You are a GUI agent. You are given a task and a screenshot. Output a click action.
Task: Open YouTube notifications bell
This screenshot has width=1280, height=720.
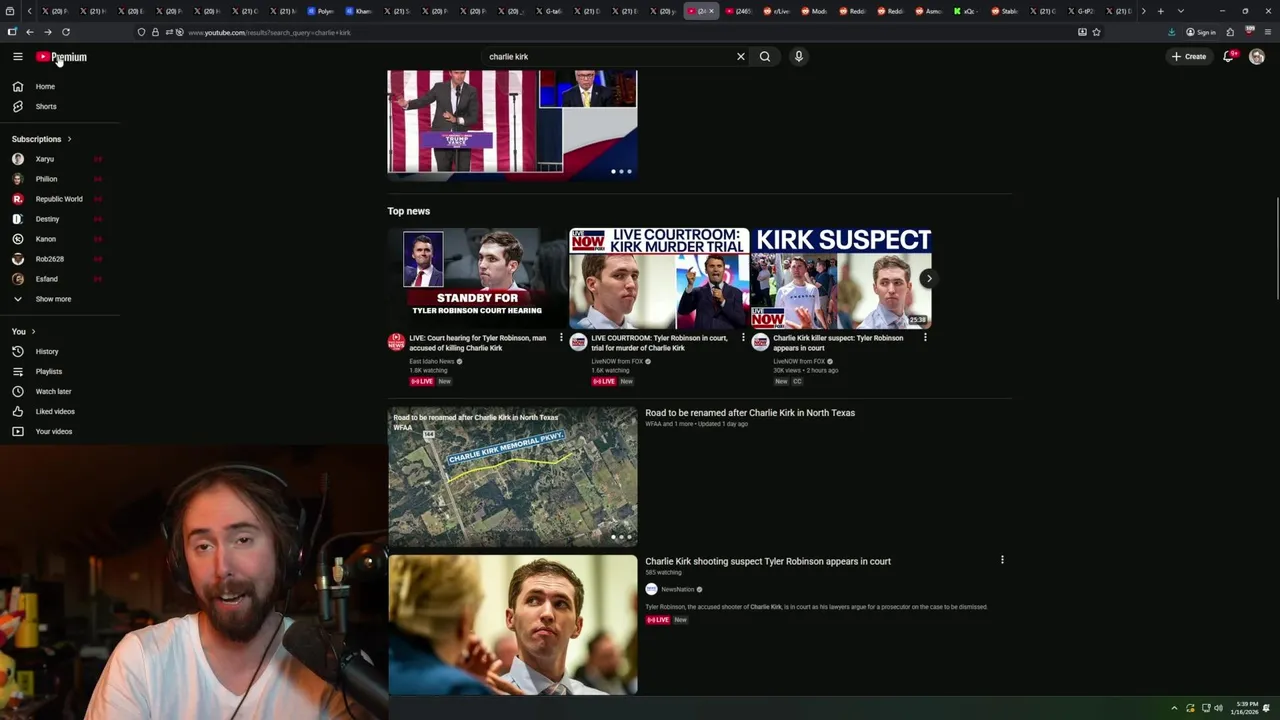click(x=1229, y=57)
